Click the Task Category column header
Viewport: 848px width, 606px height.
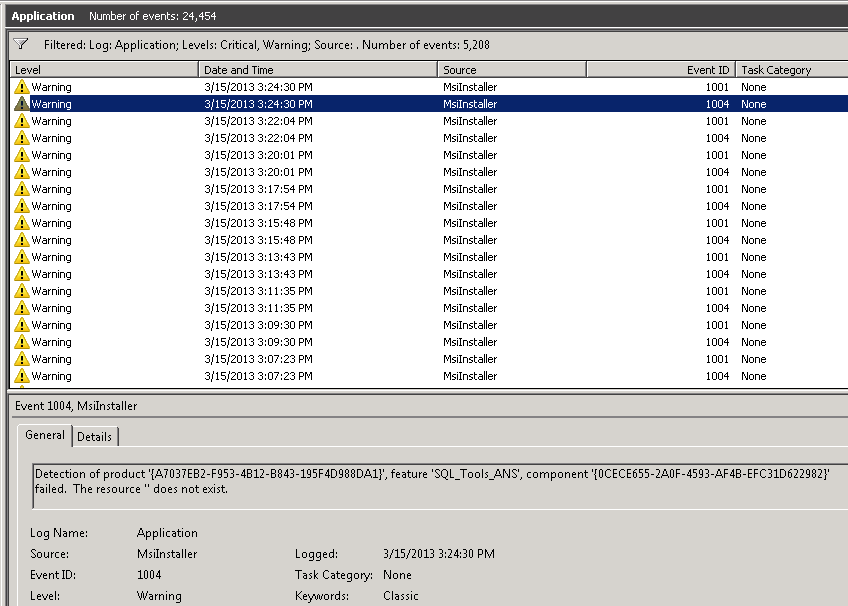pyautogui.click(x=788, y=70)
